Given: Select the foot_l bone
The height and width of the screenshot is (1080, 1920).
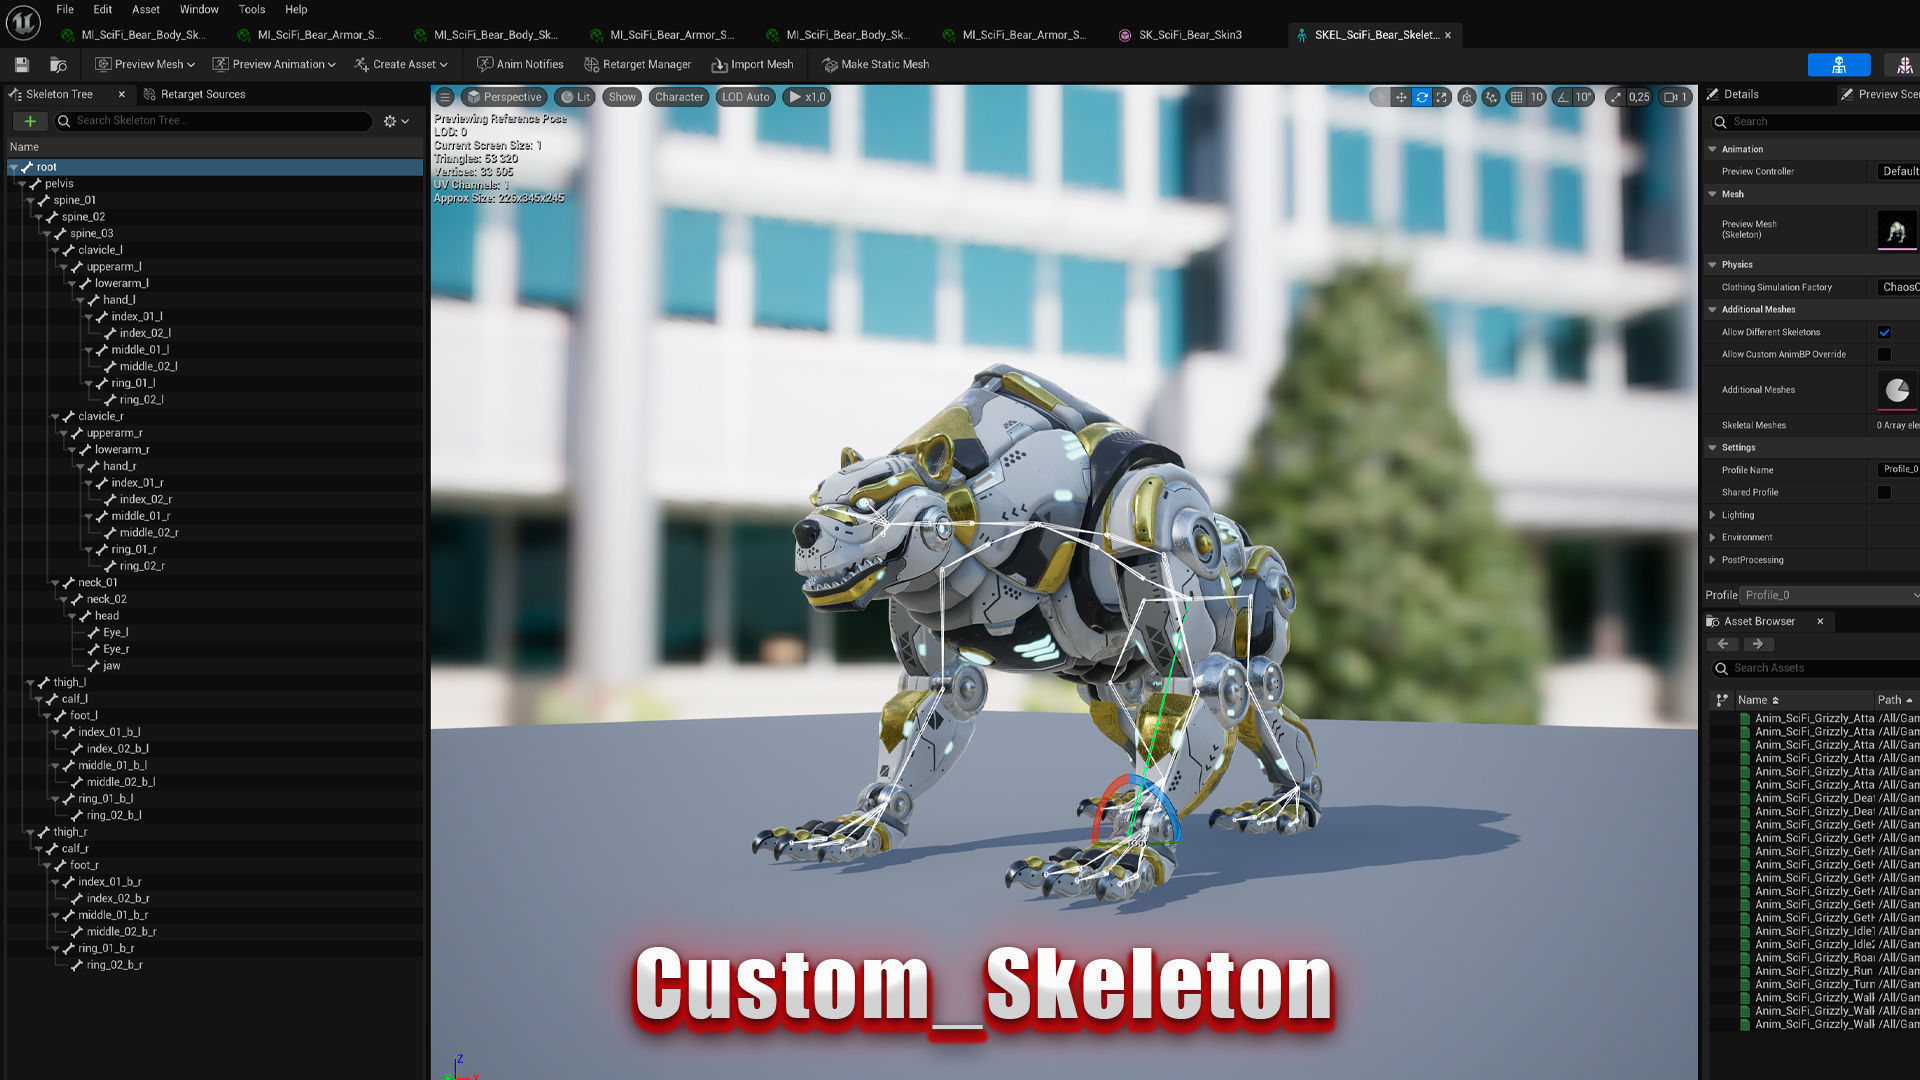Looking at the screenshot, I should [x=82, y=716].
